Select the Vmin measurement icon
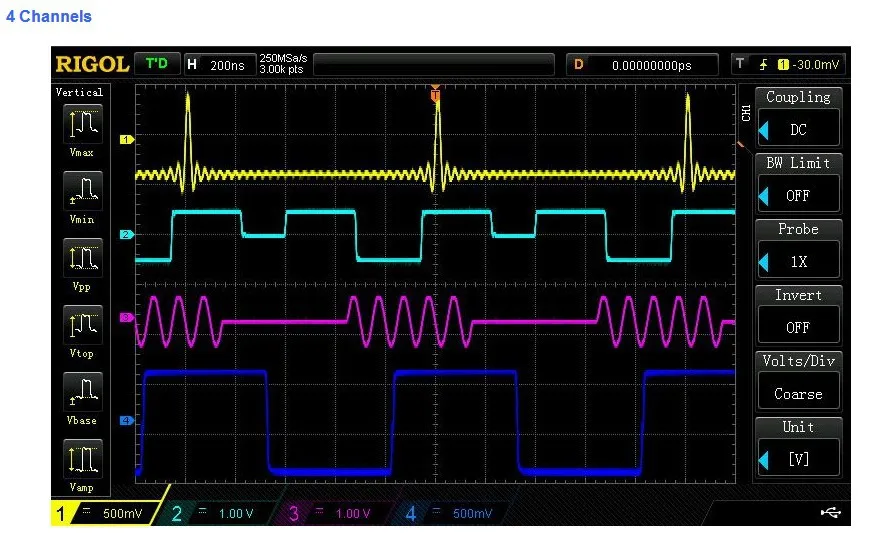872x533 pixels. (x=83, y=191)
